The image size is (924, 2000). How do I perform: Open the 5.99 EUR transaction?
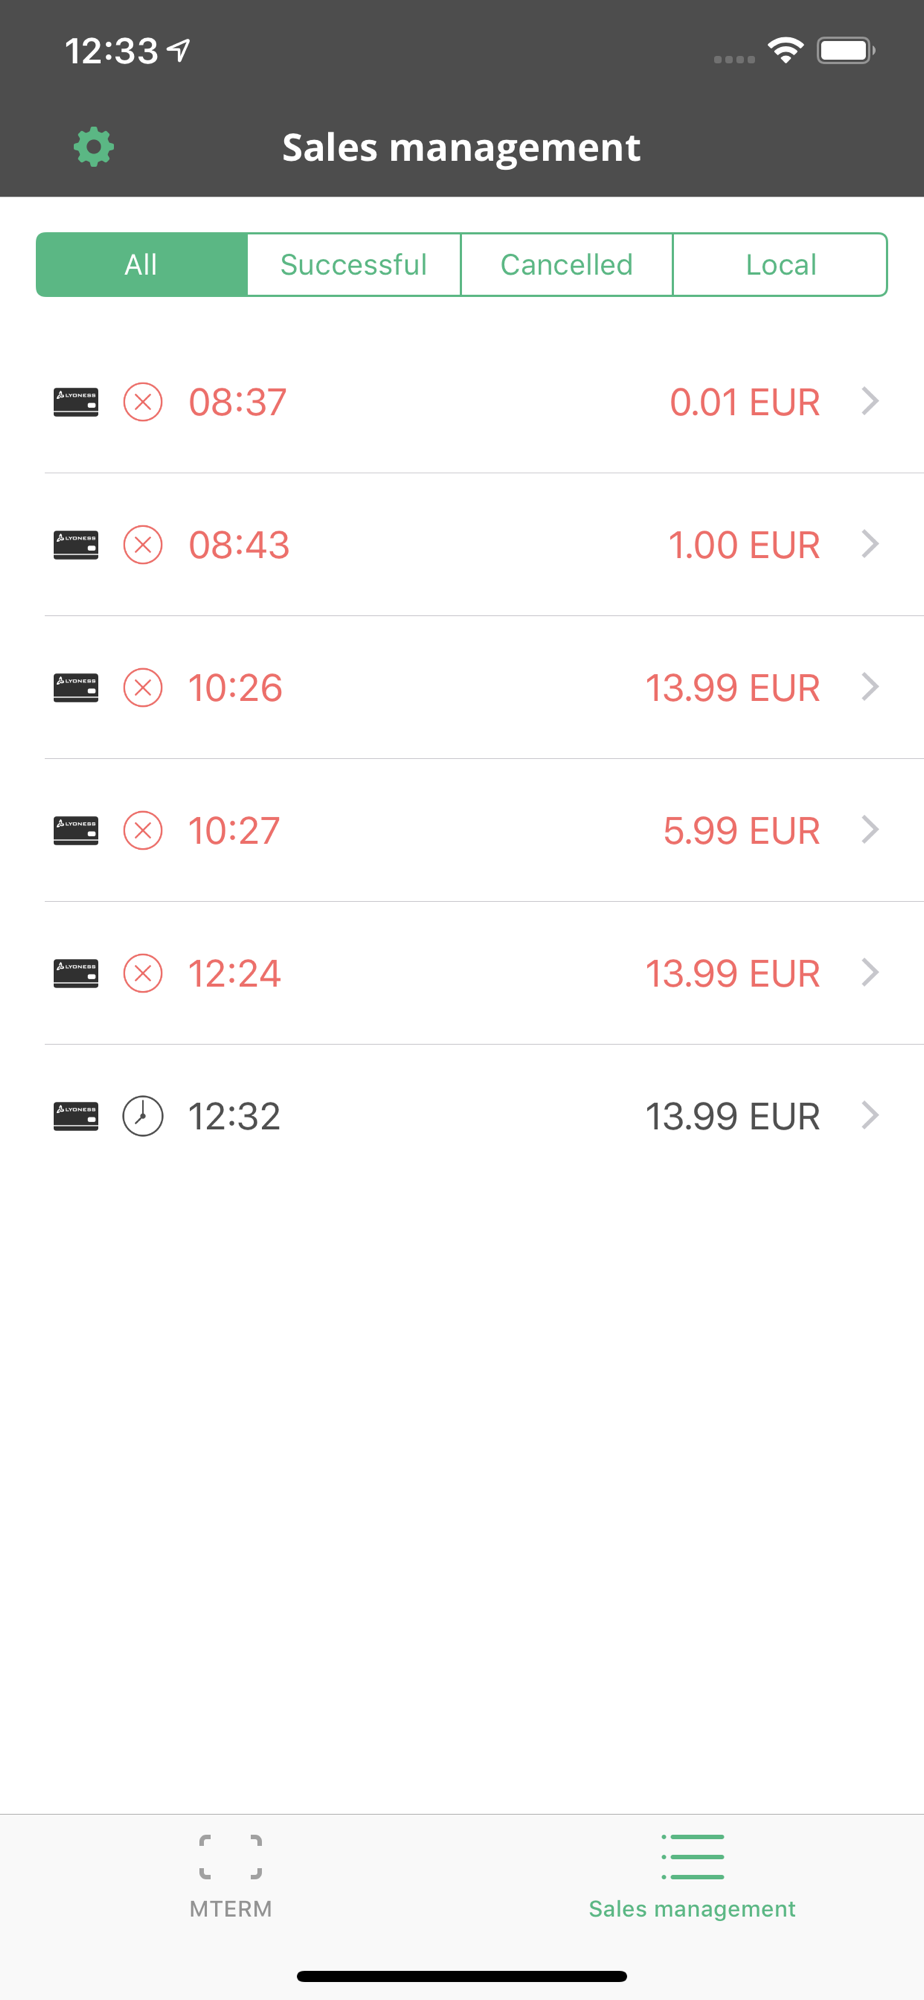(x=741, y=830)
